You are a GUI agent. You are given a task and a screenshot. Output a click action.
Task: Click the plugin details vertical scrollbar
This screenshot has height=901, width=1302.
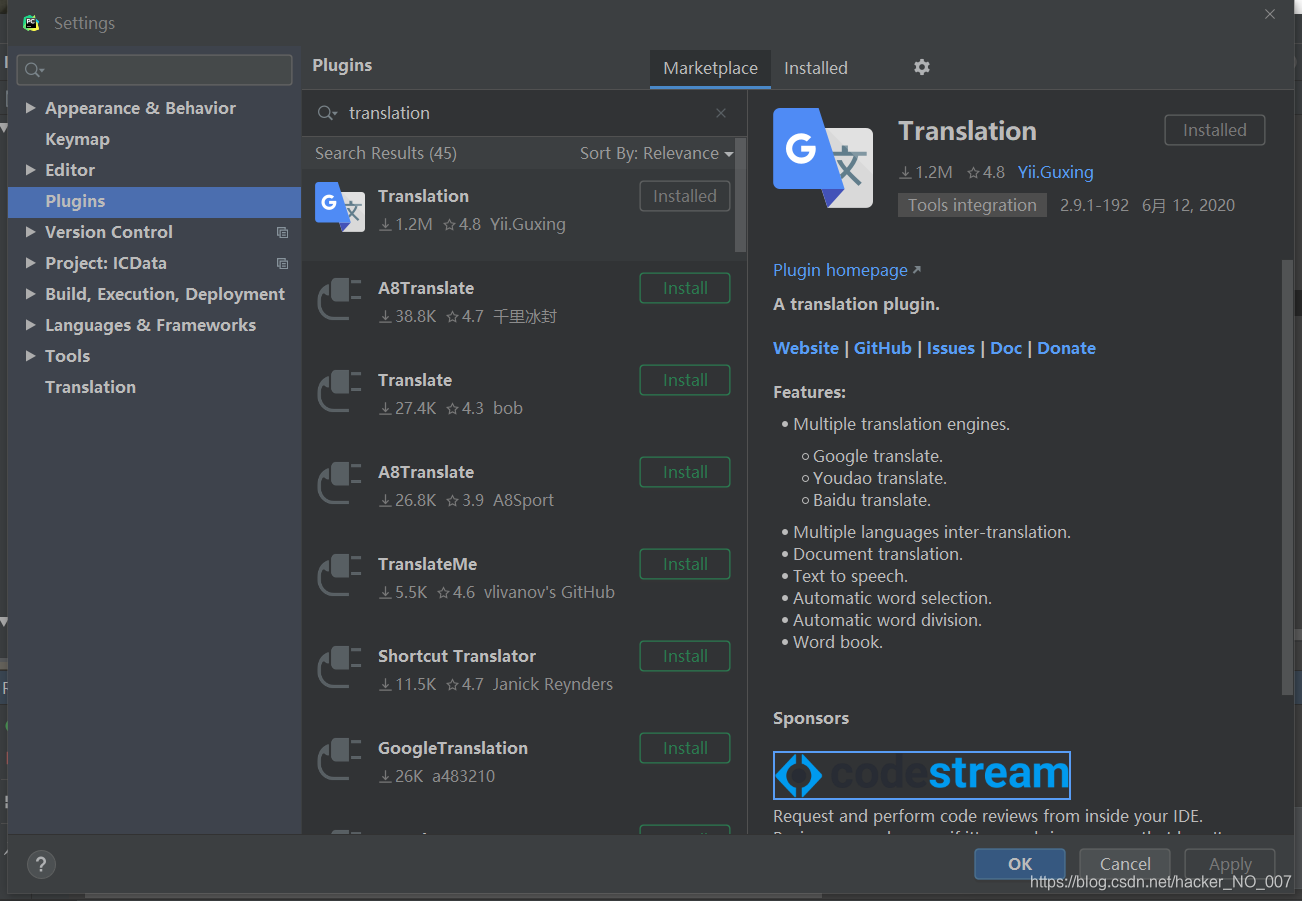tap(1286, 476)
